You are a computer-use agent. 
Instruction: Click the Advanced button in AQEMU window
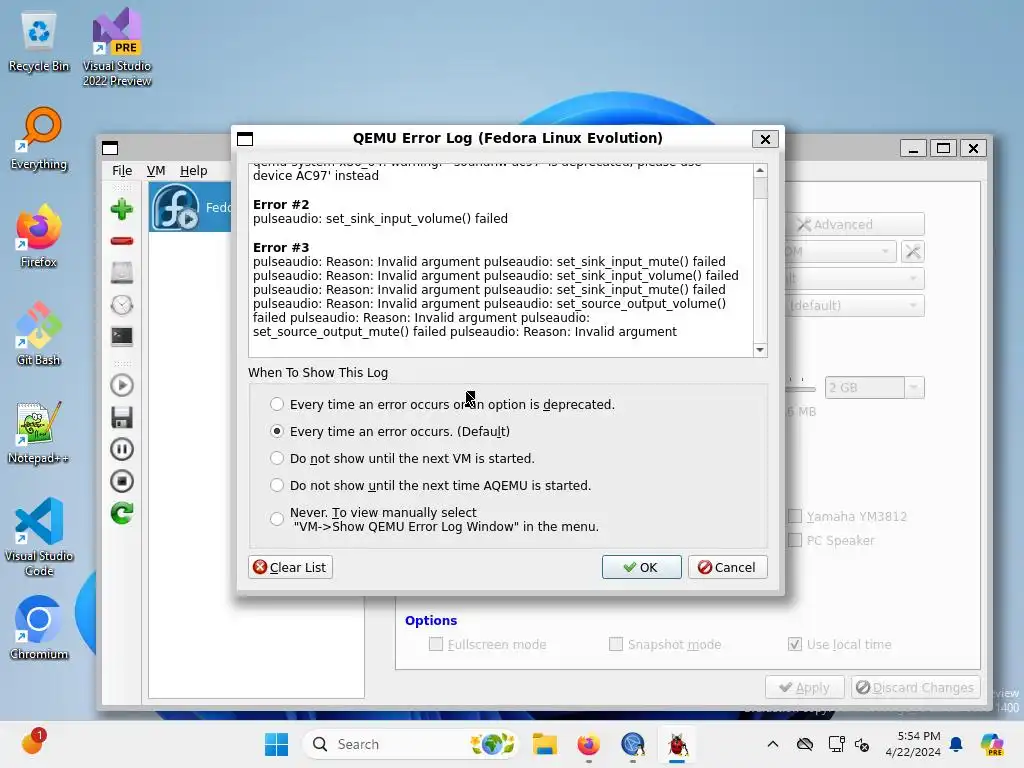[x=855, y=224]
